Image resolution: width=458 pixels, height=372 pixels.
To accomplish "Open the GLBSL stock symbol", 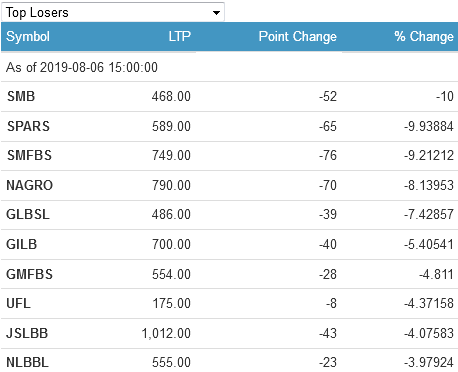I will click(28, 214).
